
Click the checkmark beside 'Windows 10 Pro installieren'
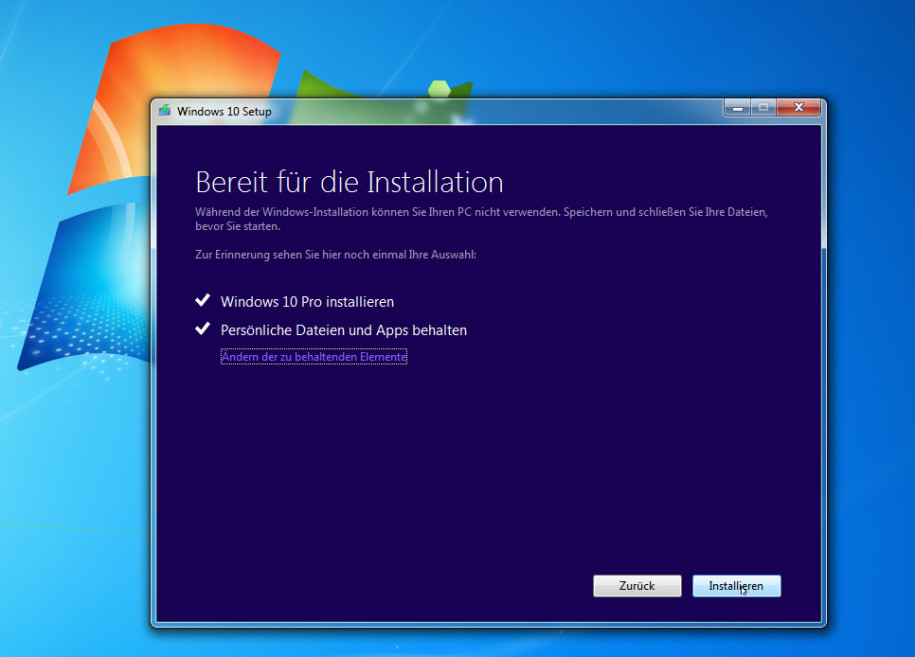[x=202, y=300]
